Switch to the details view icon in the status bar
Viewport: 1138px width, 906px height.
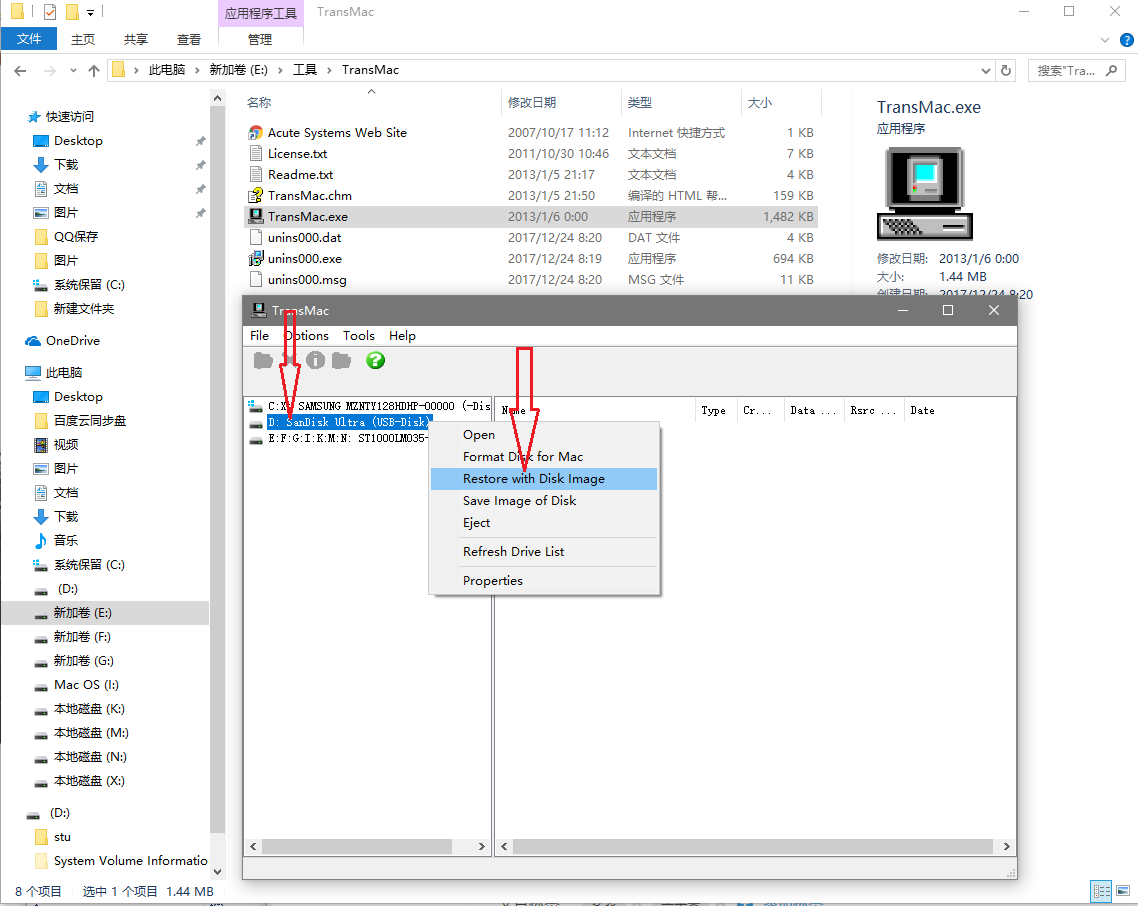pyautogui.click(x=1102, y=891)
